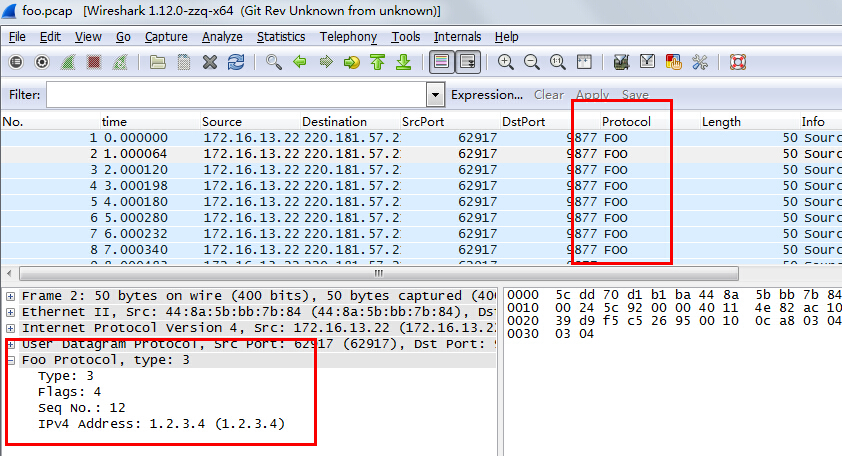Open the Capture menu
Image resolution: width=842 pixels, height=456 pixels.
[166, 37]
